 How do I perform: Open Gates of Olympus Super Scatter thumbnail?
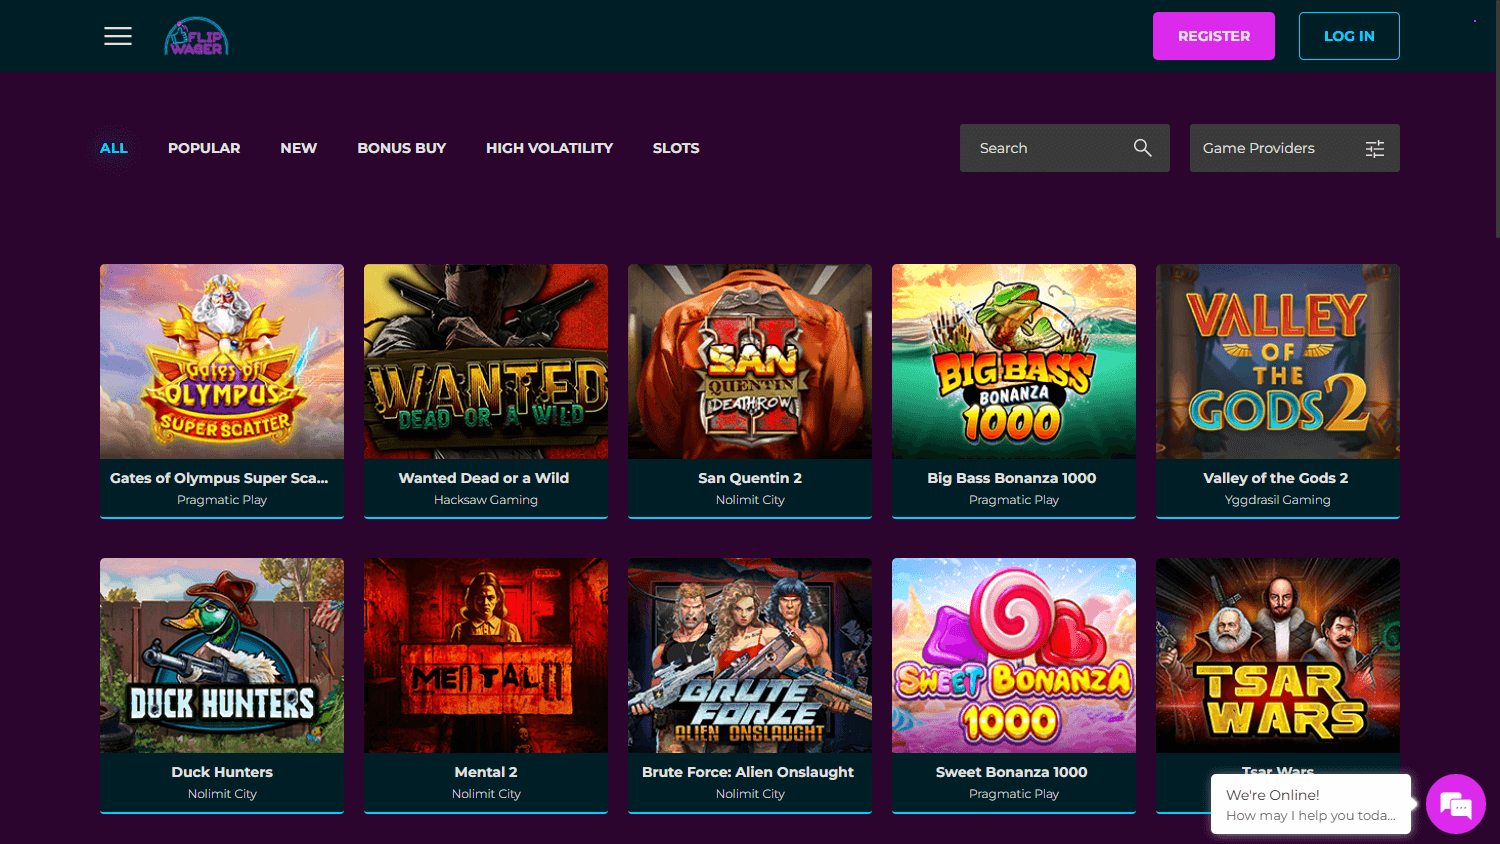click(x=222, y=361)
